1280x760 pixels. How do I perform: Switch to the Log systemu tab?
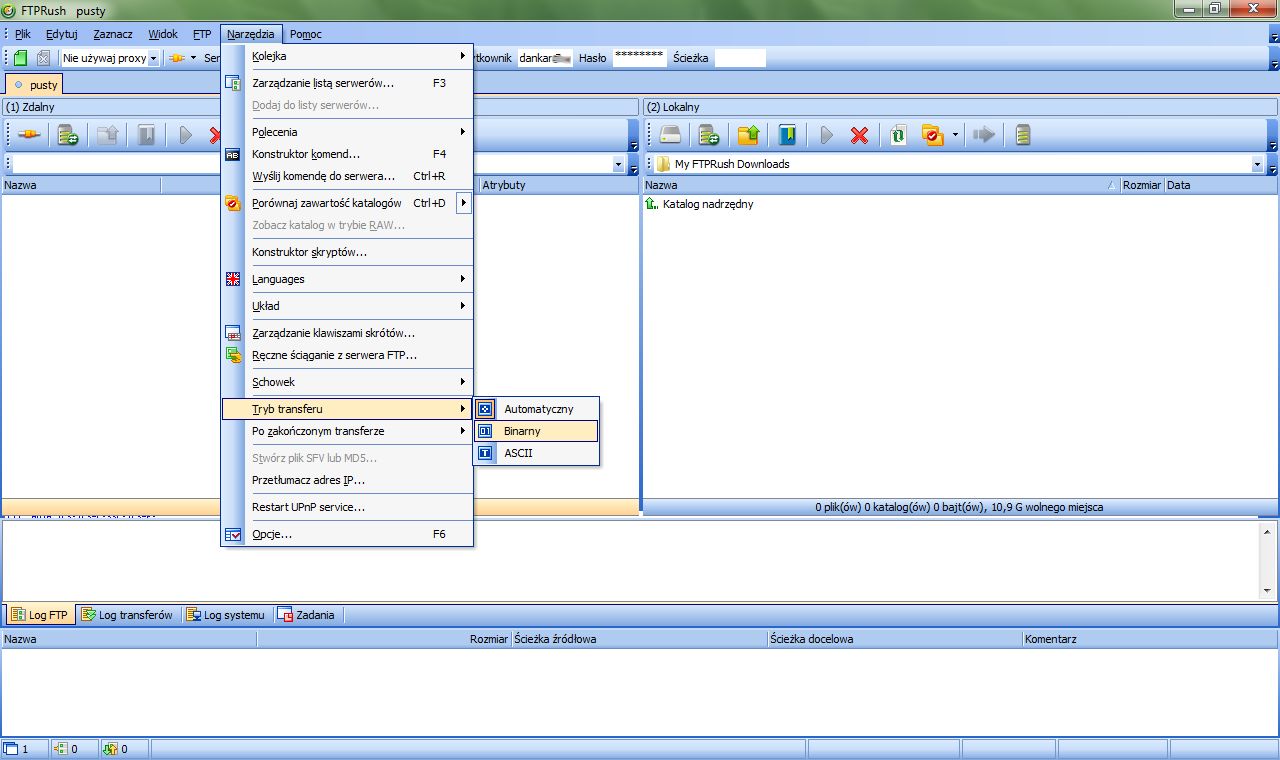click(226, 615)
